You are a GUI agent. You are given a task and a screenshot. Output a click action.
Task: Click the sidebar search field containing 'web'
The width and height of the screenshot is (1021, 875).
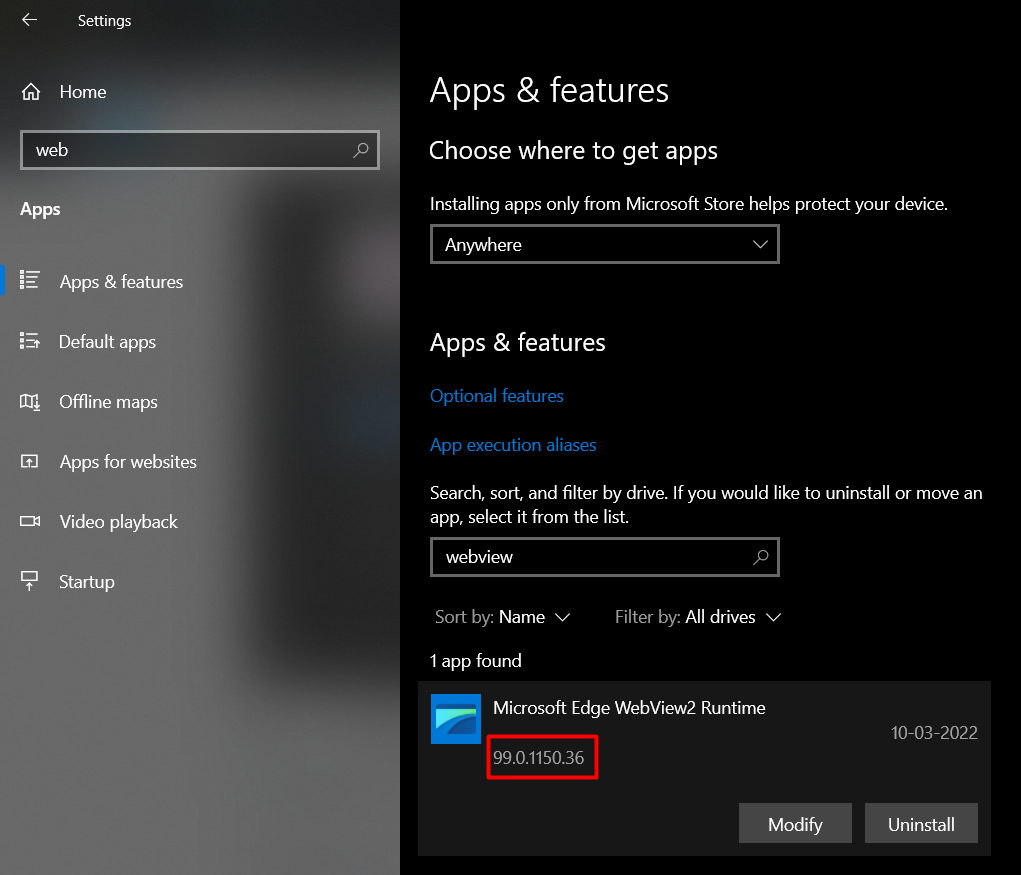pos(199,150)
